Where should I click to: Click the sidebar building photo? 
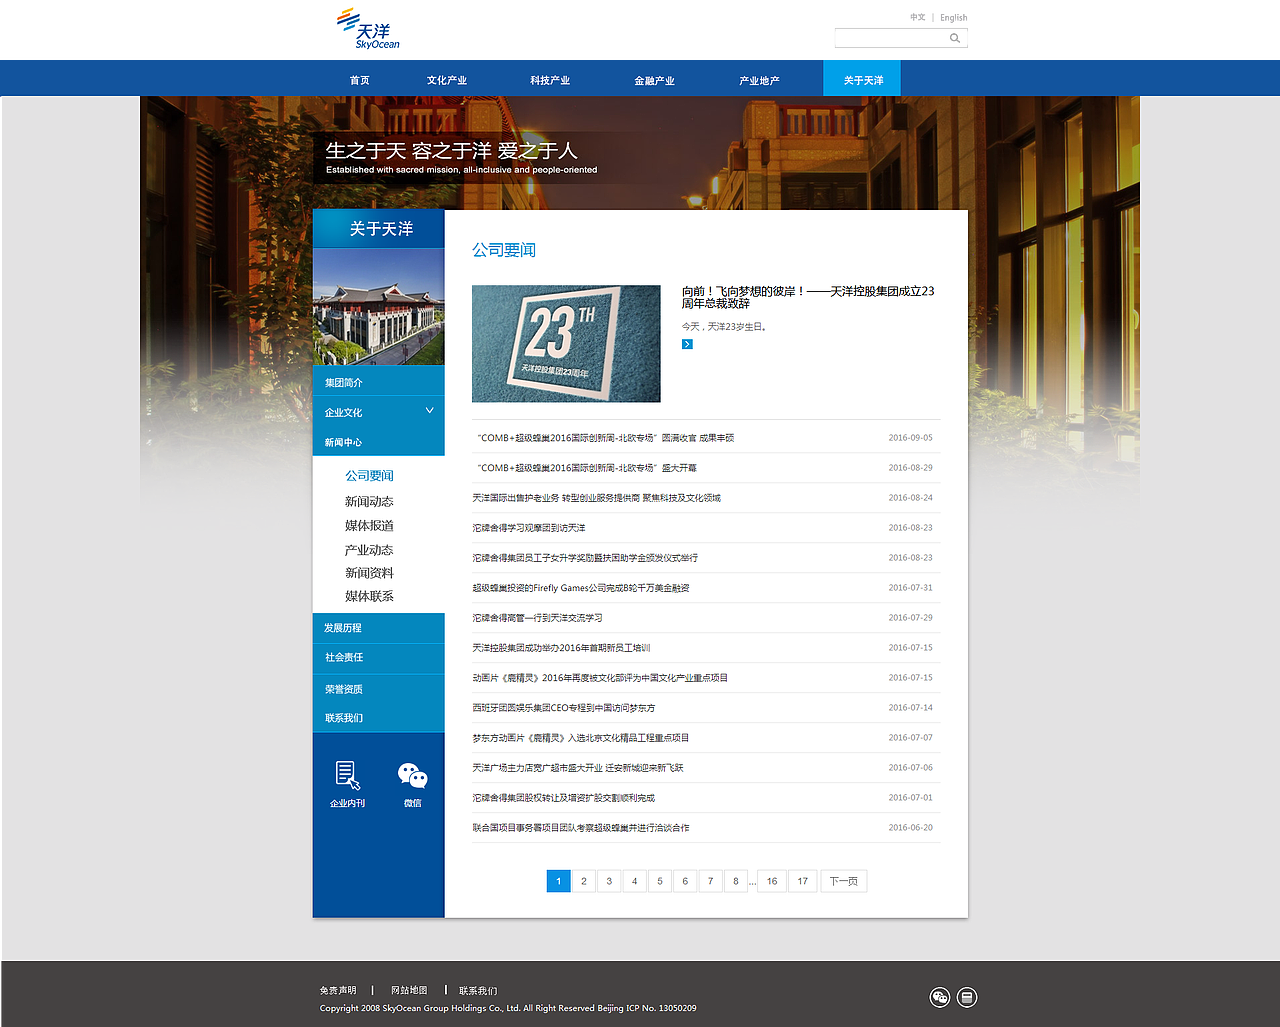[379, 307]
